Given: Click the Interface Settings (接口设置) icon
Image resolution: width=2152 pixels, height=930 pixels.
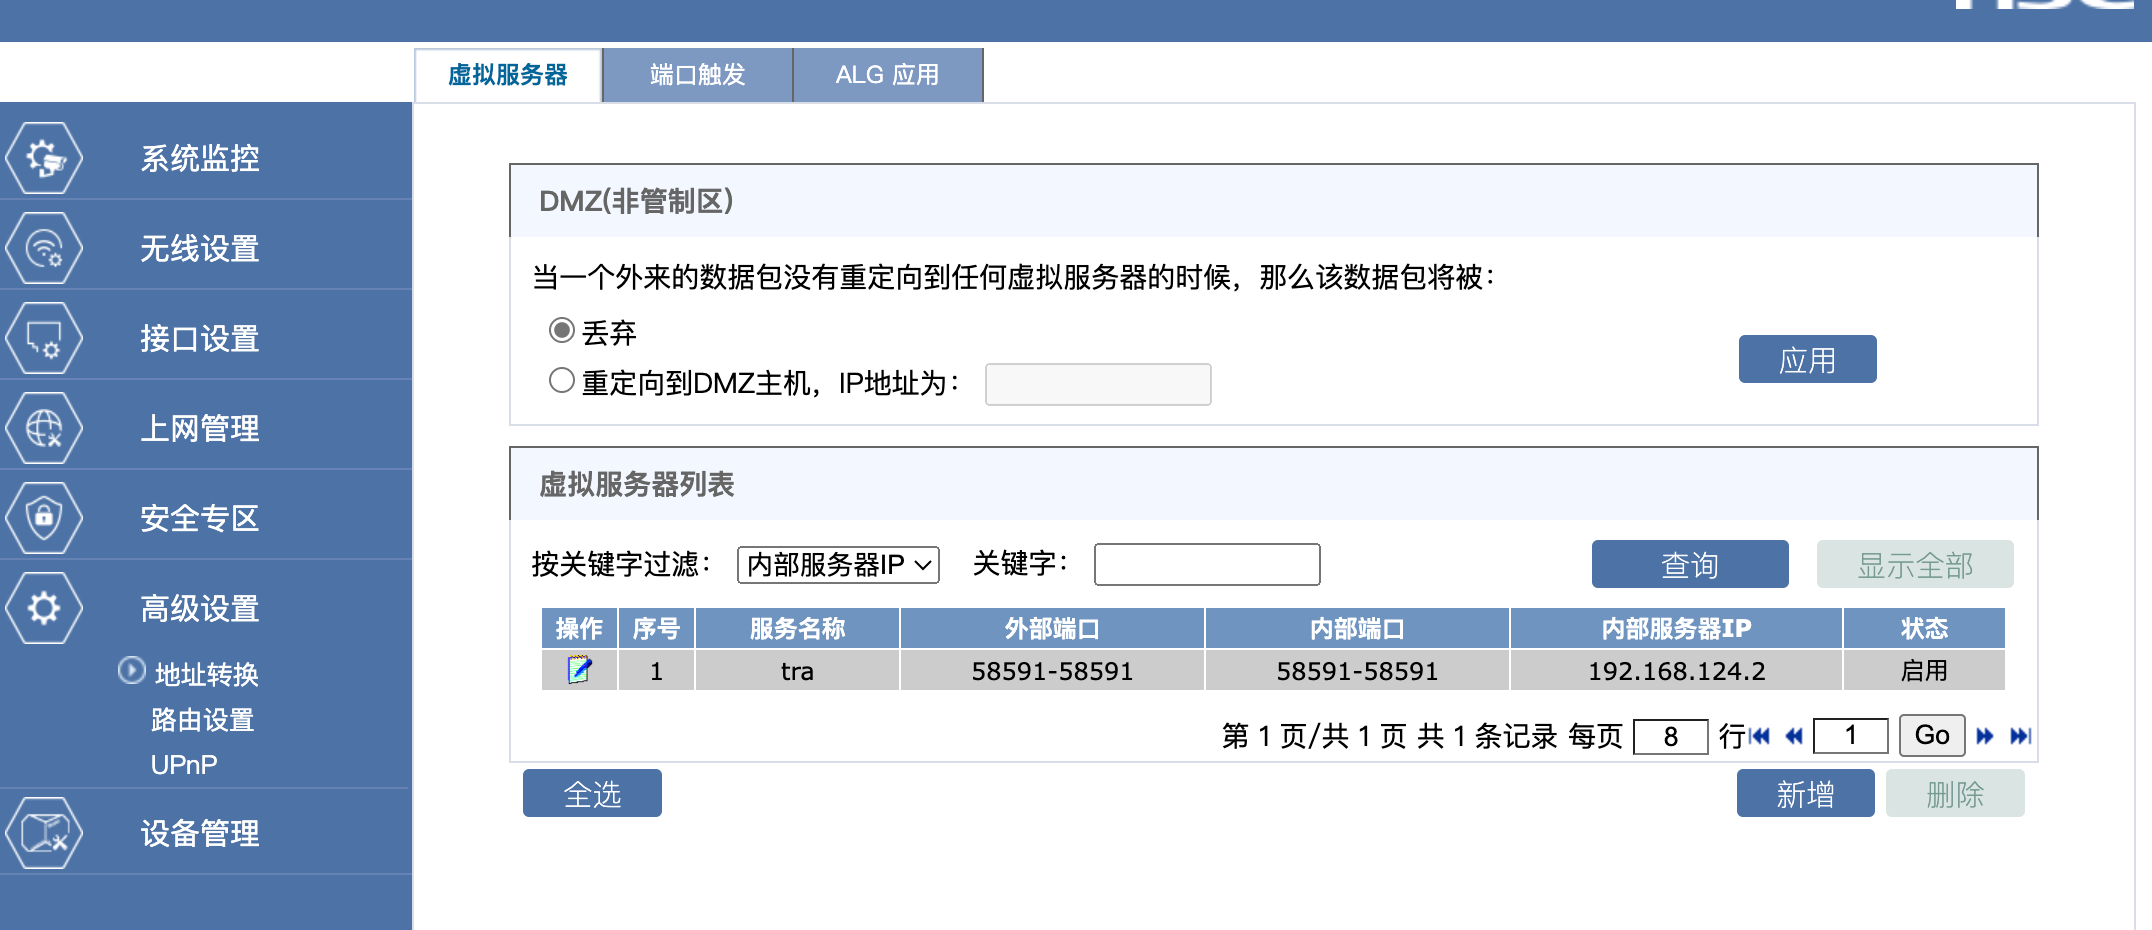Looking at the screenshot, I should tap(44, 338).
